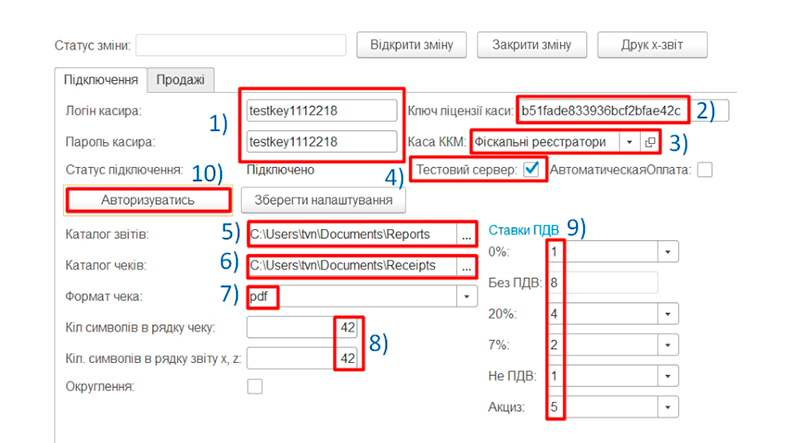Expand the Каса ККМ dropdown list
The height and width of the screenshot is (443, 800).
coord(629,142)
